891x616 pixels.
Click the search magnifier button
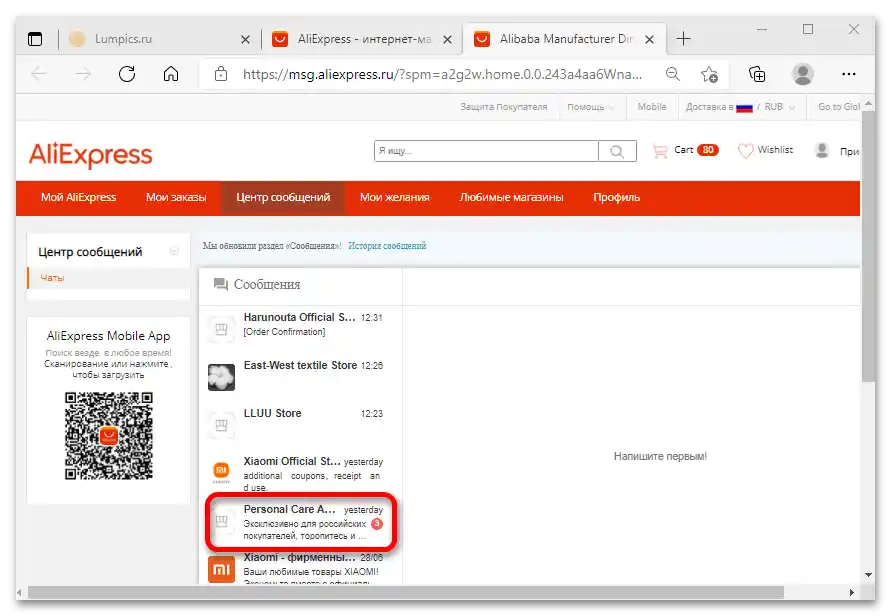[617, 151]
